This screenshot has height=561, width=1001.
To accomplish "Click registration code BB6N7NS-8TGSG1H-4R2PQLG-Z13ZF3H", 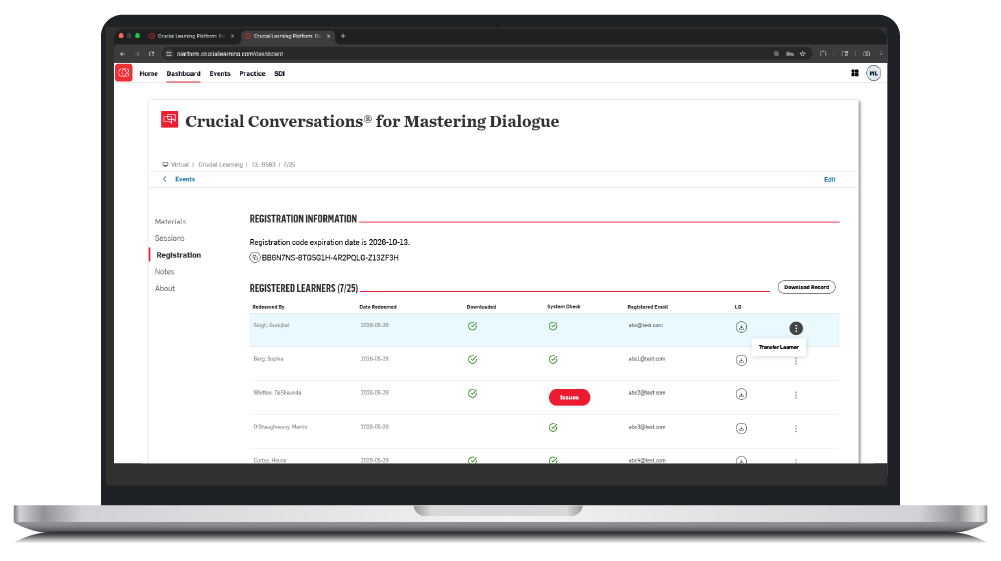I will pyautogui.click(x=330, y=258).
